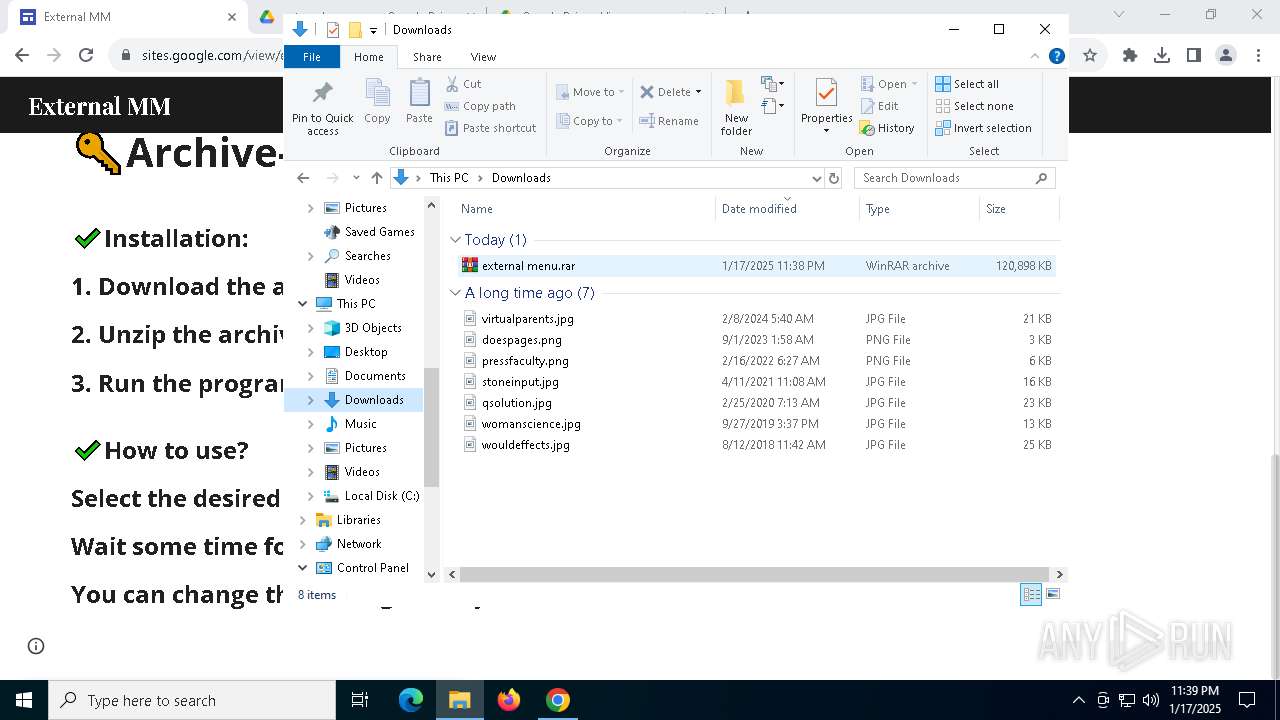
Task: Click Up one level arrow
Action: (376, 178)
